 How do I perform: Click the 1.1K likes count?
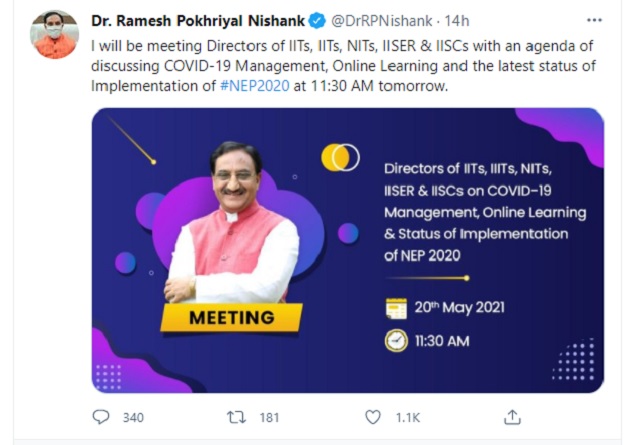(x=409, y=417)
